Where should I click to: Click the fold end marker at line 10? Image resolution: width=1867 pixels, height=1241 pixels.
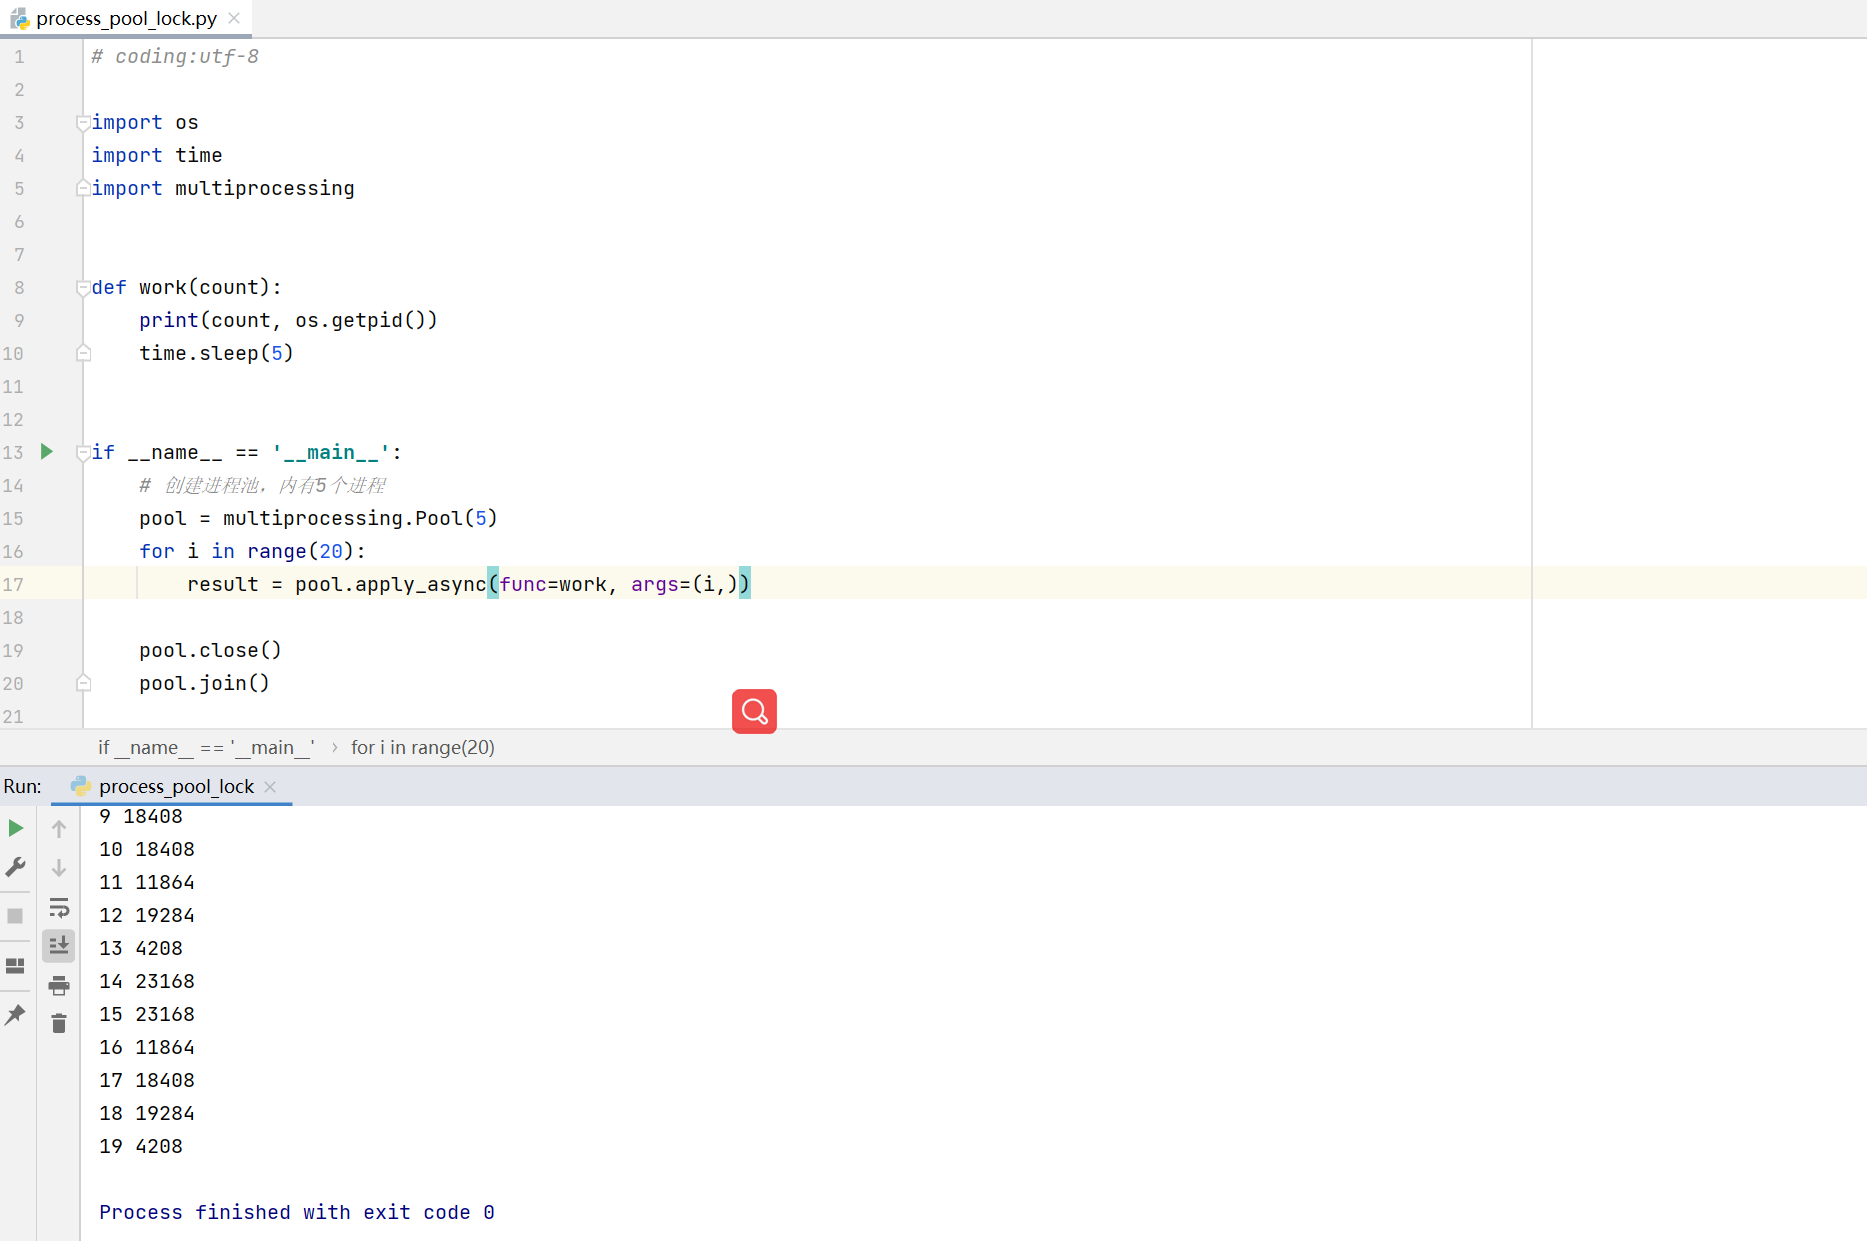coord(83,353)
